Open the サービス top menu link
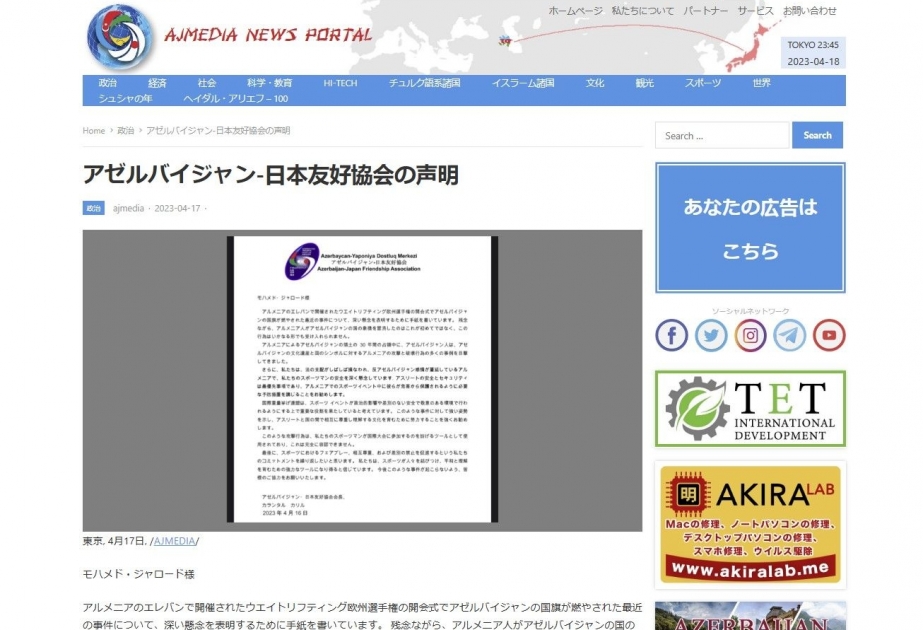Viewport: 923px width, 630px height. pyautogui.click(x=755, y=11)
